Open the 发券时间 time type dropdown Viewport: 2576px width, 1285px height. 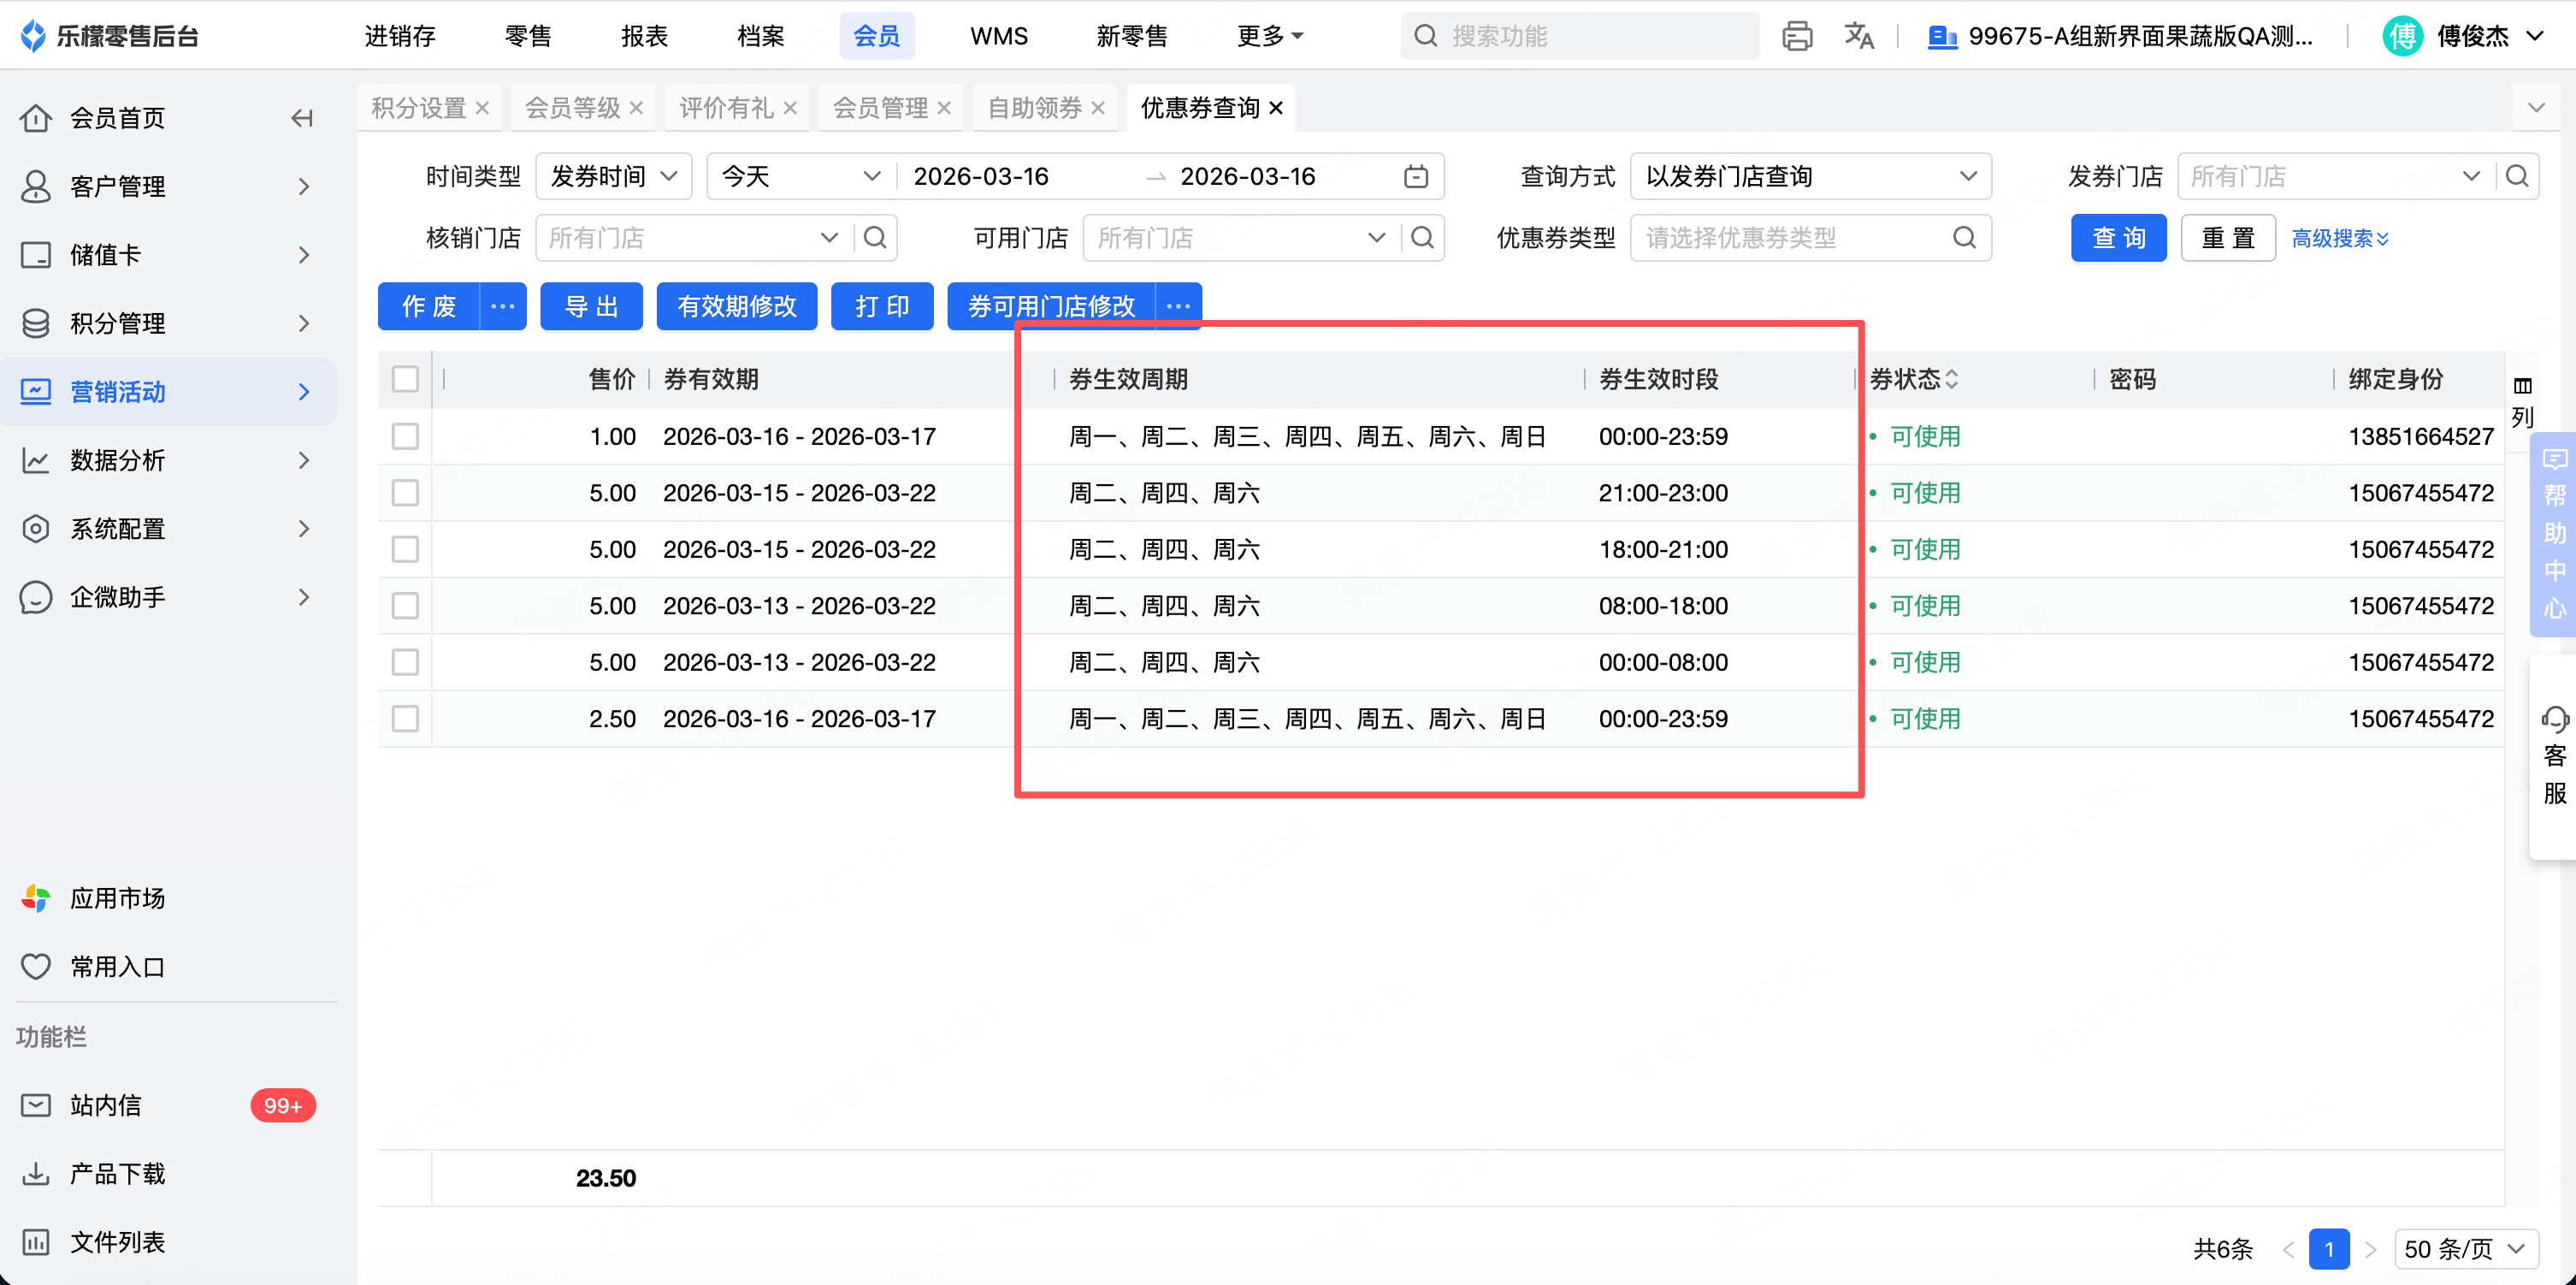[x=614, y=177]
